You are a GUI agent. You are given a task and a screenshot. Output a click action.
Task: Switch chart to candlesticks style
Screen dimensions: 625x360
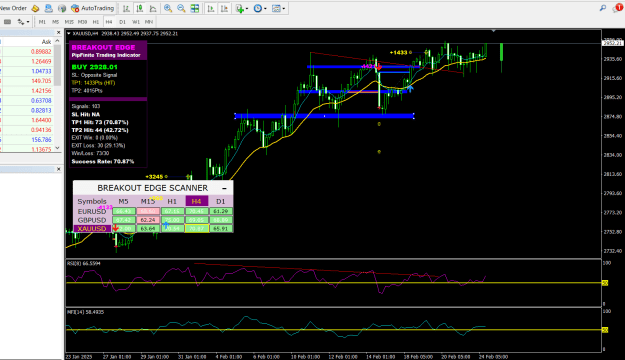(x=140, y=8)
